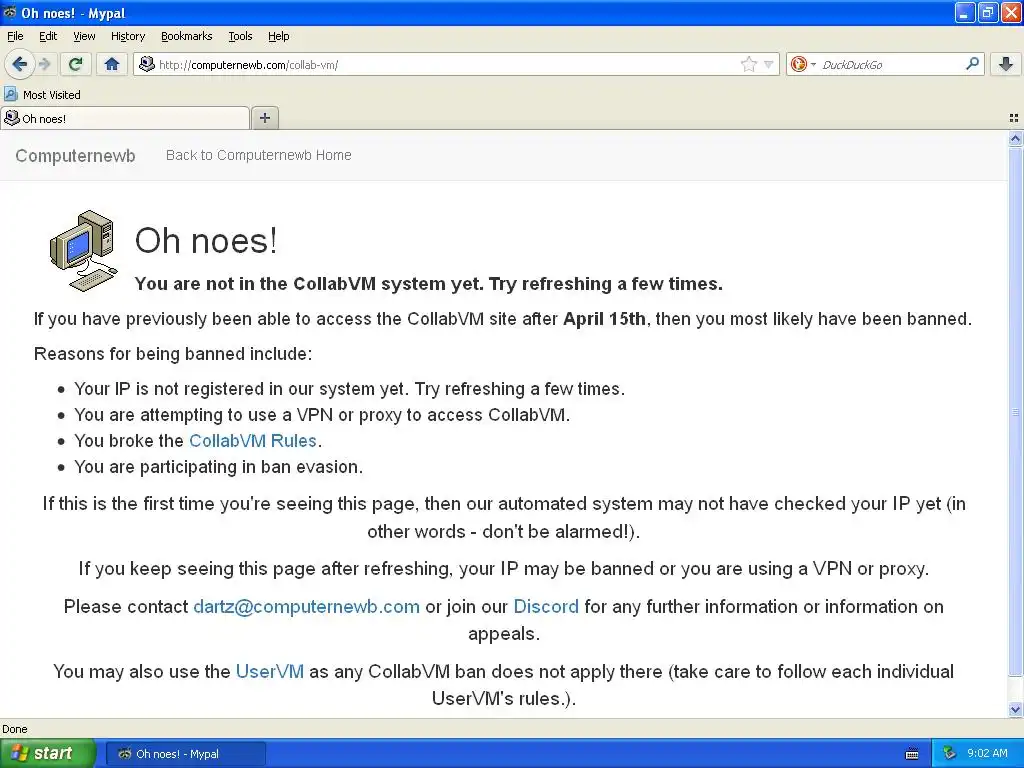The image size is (1024, 768).
Task: Click the vertical scrollbar thumb
Action: coord(1015,411)
